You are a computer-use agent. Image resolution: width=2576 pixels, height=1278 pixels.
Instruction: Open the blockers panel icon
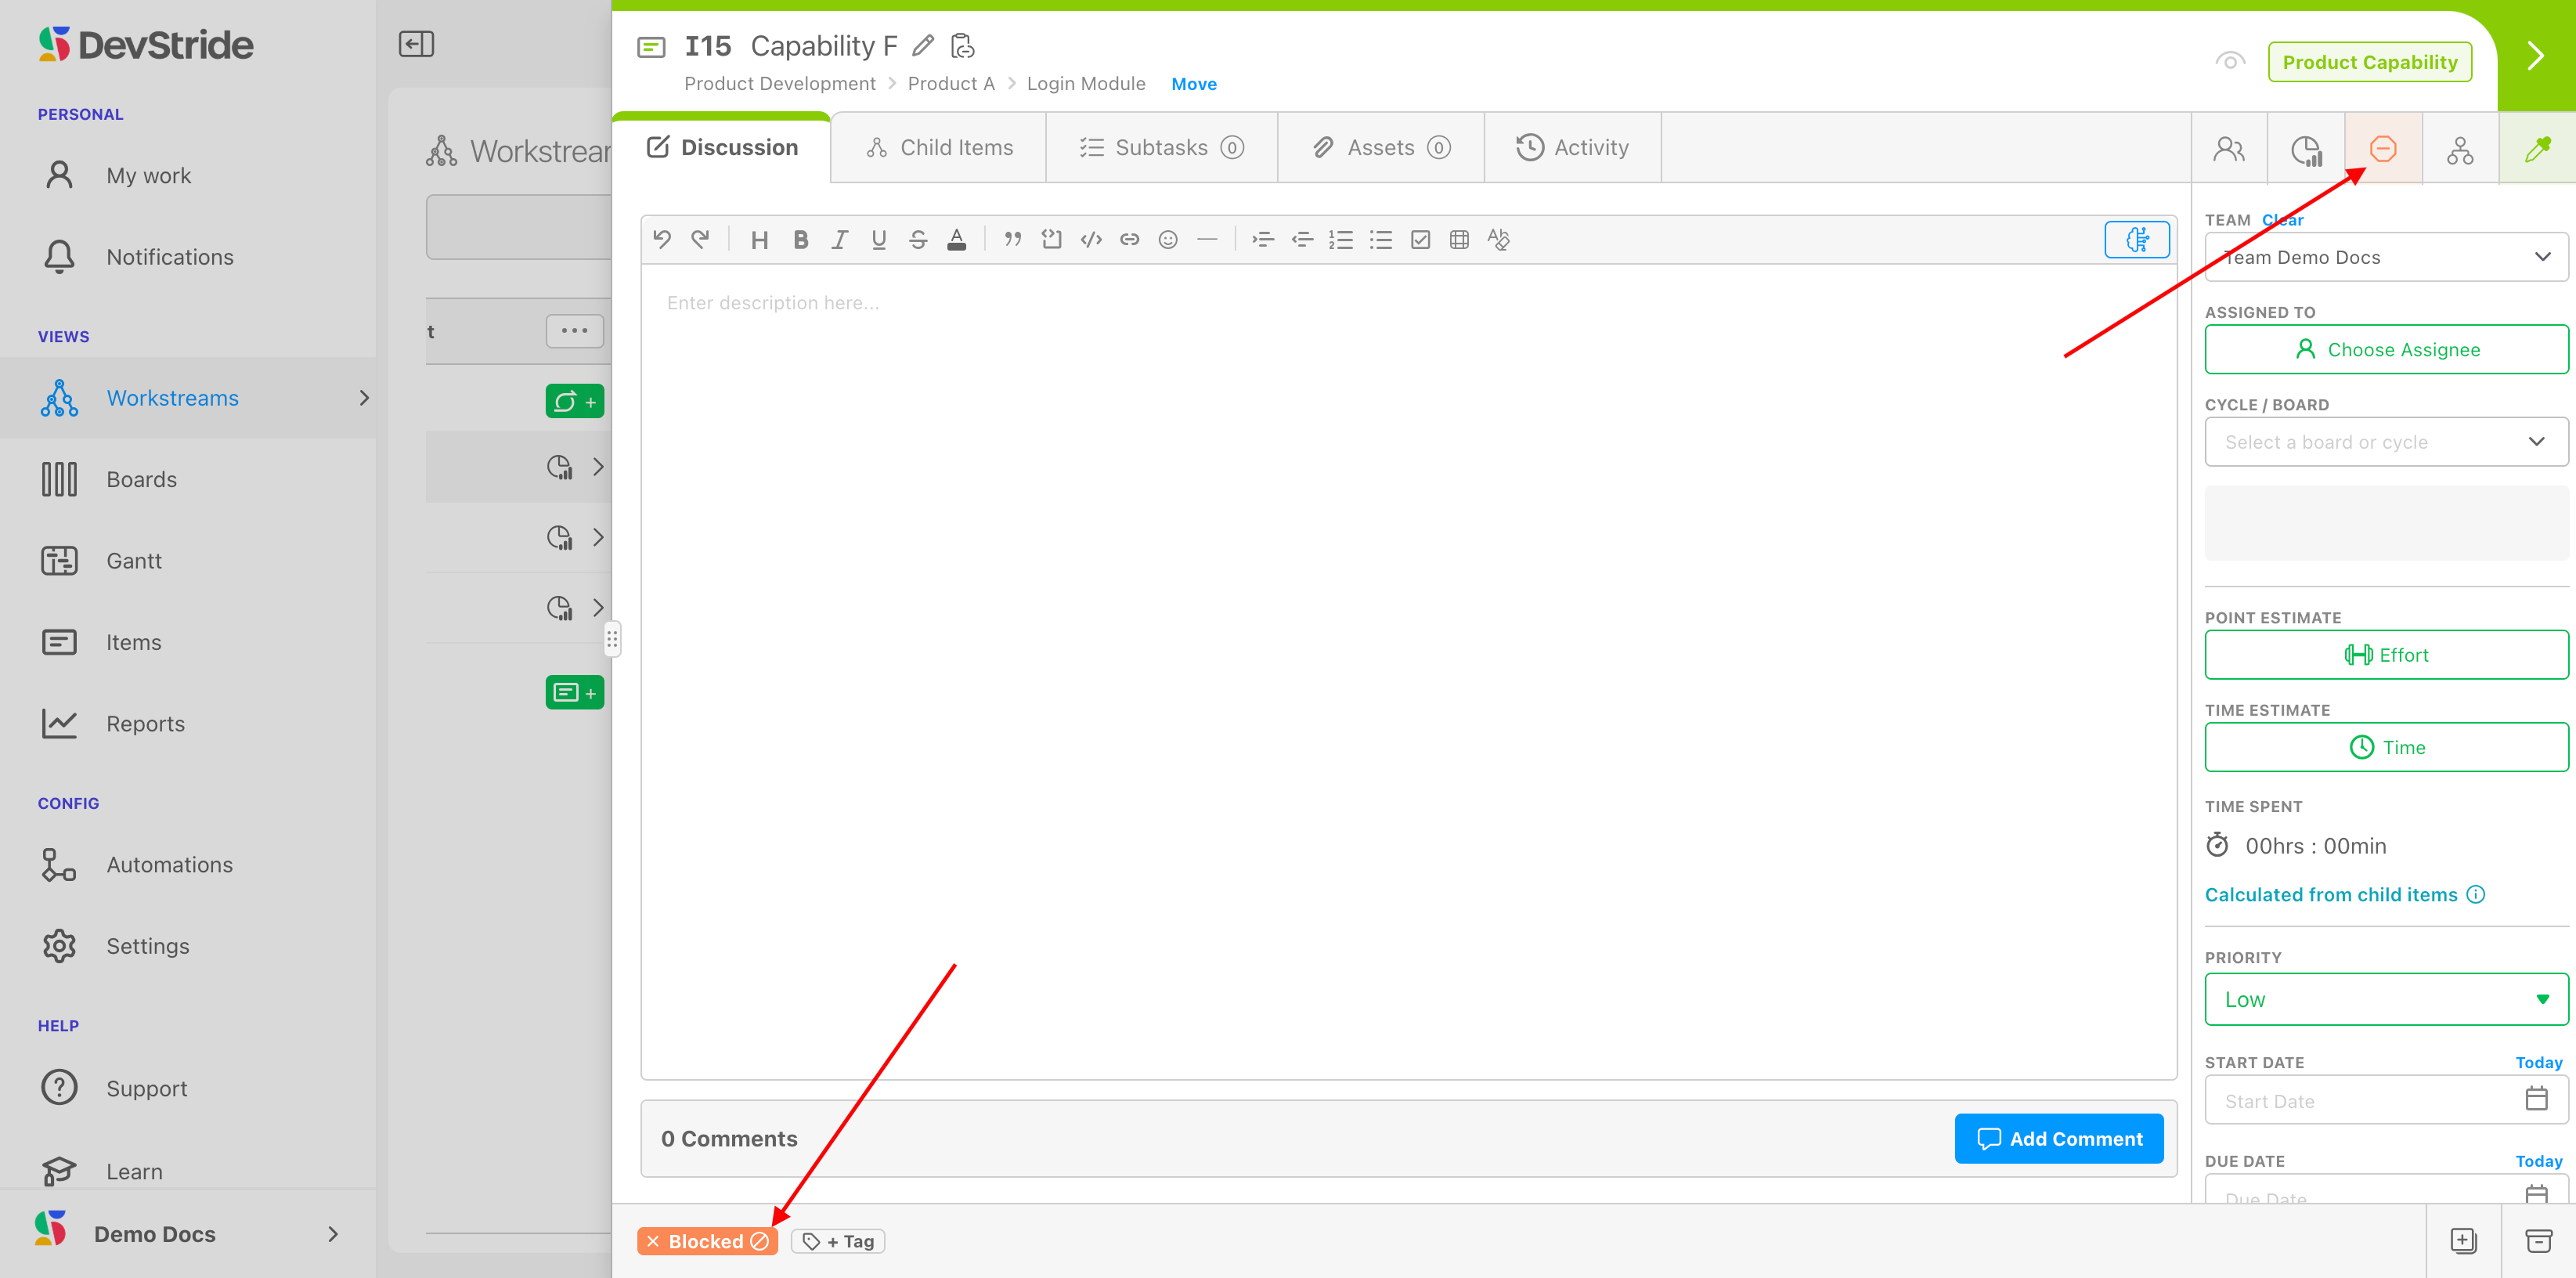pos(2383,149)
